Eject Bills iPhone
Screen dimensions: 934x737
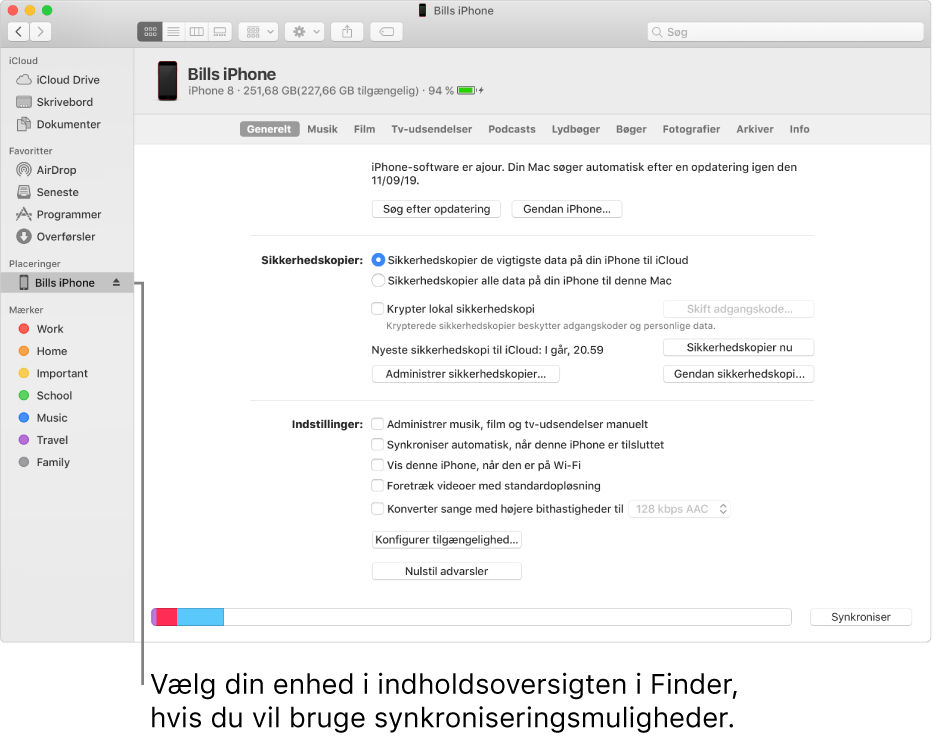pyautogui.click(x=116, y=282)
